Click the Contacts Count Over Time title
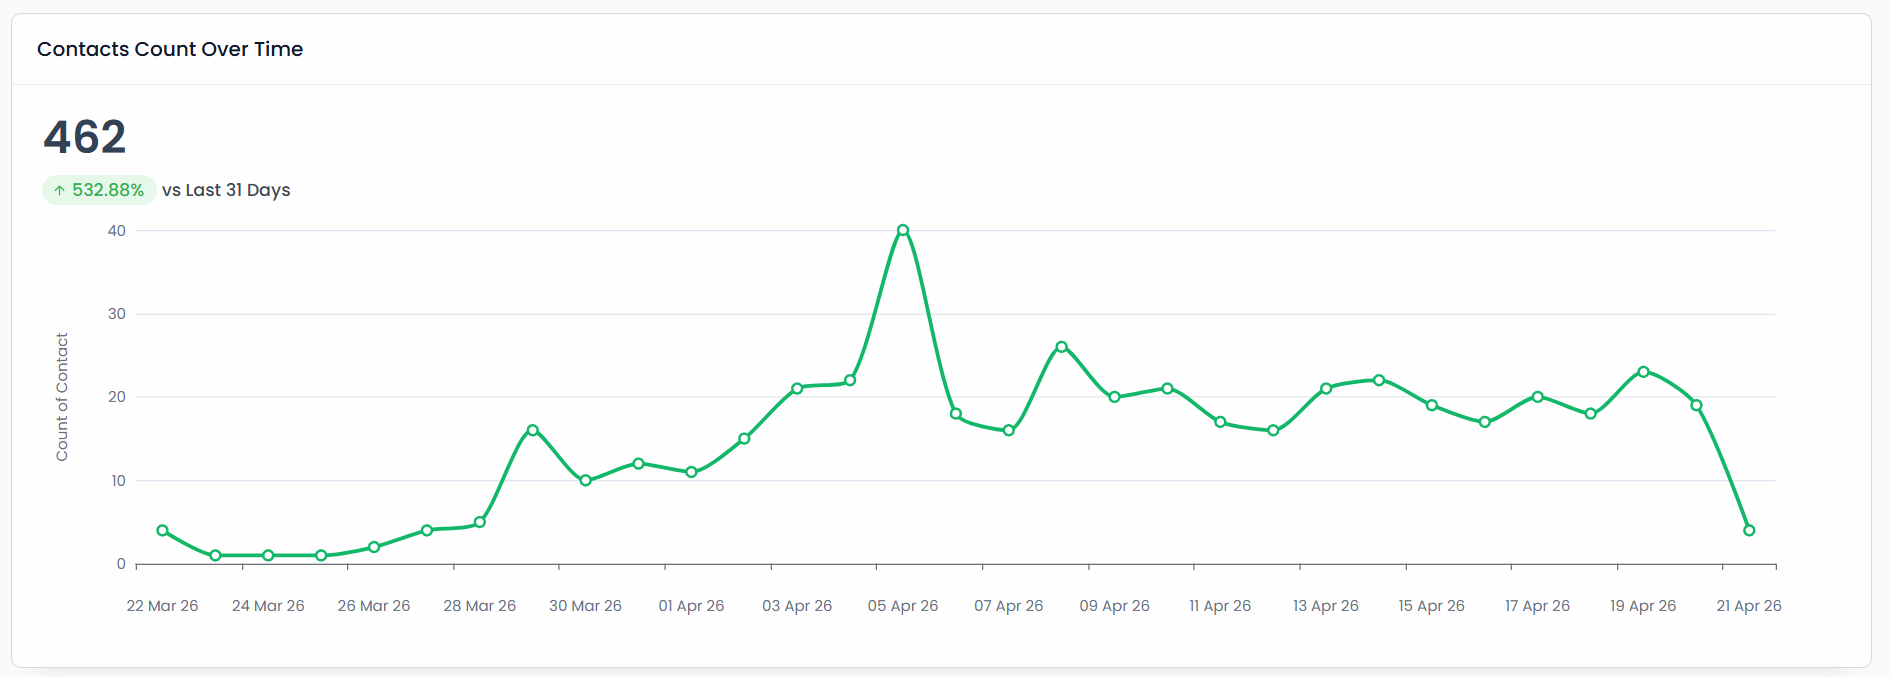Screen dimensions: 1890x677 click(170, 49)
